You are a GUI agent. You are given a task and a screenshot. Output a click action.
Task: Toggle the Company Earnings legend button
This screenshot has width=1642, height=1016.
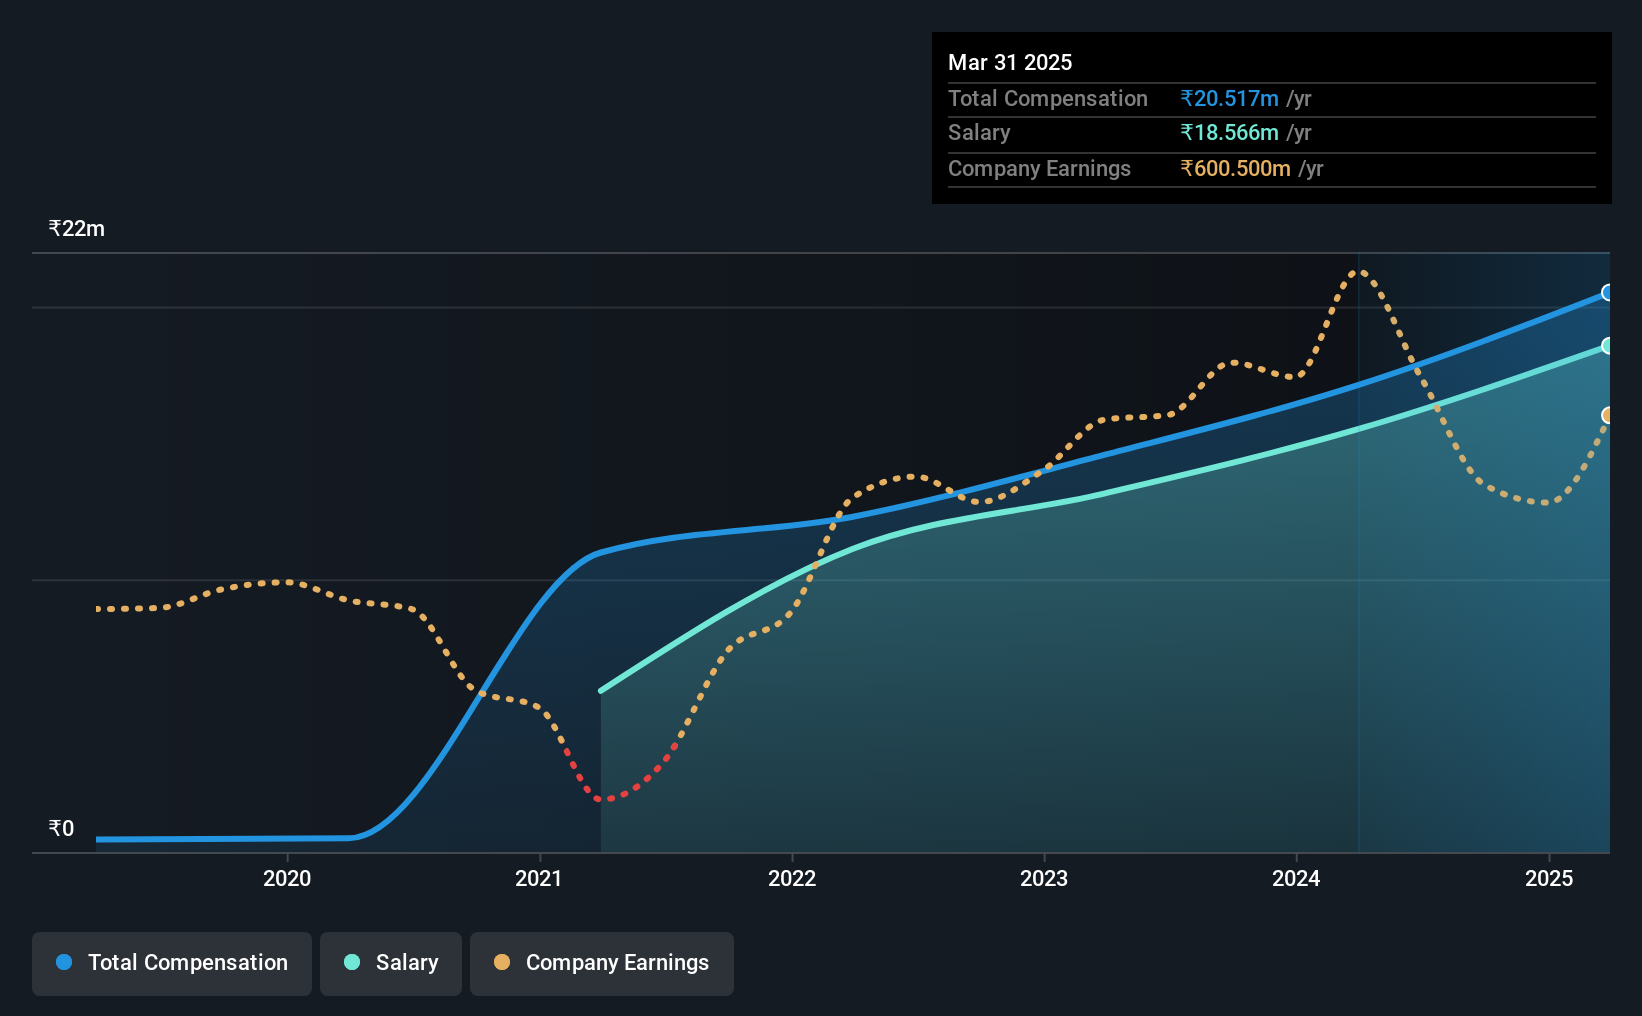(x=602, y=963)
